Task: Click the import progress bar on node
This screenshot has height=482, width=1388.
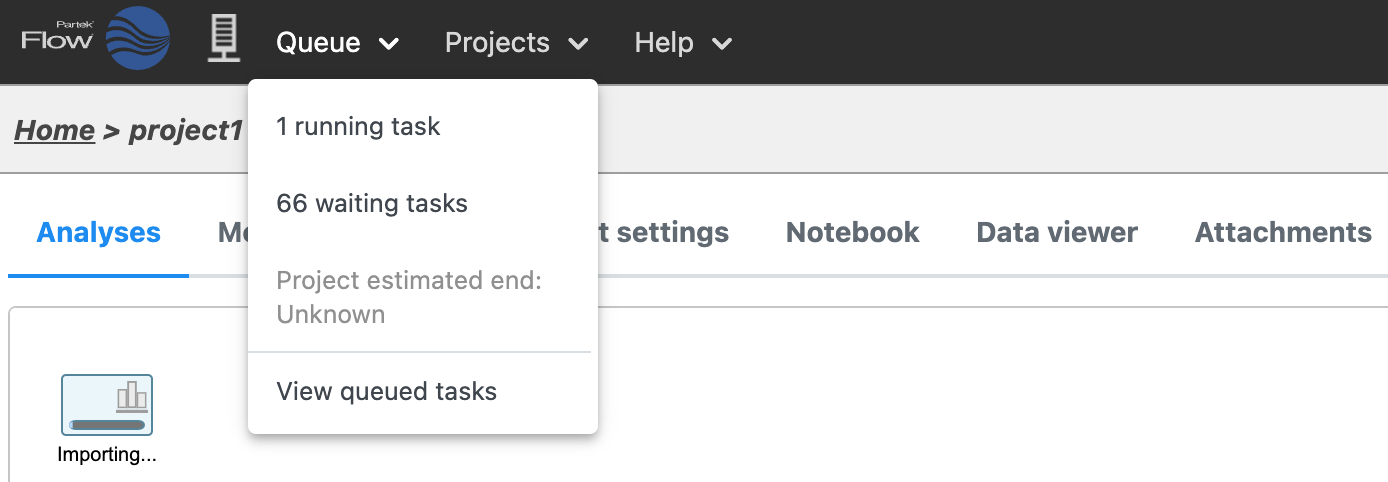Action: pos(107,425)
